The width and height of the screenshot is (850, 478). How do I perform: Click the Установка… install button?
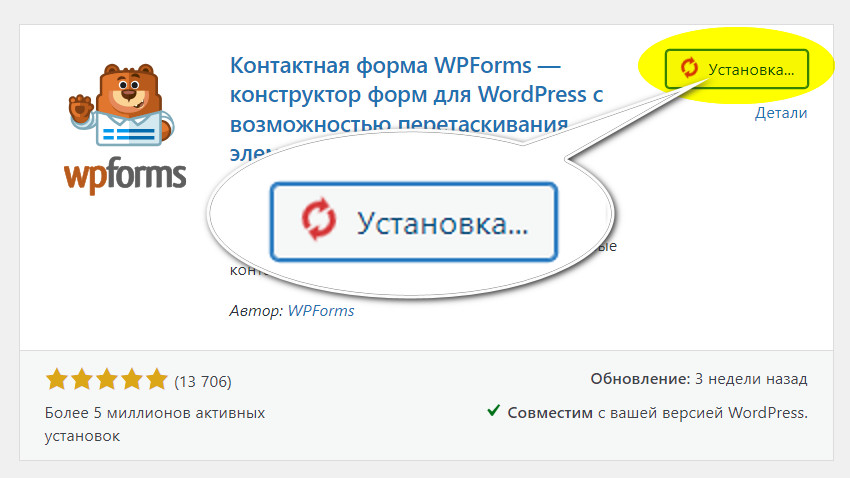(x=737, y=69)
